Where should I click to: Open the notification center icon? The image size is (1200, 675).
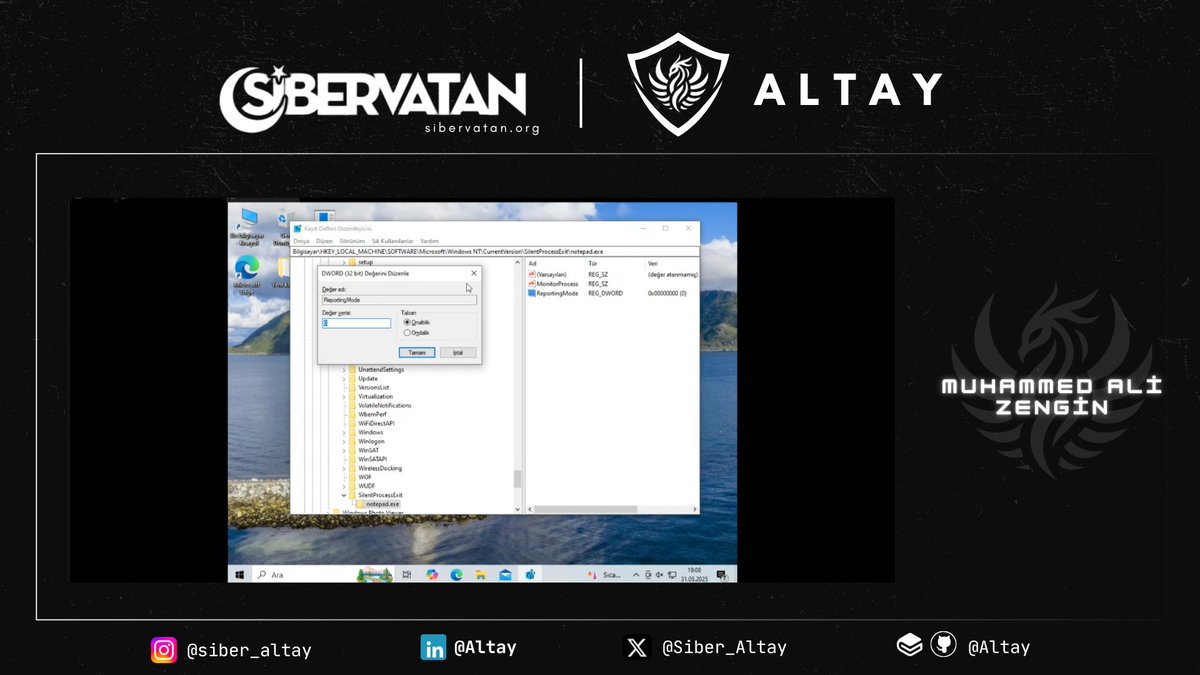tap(721, 575)
